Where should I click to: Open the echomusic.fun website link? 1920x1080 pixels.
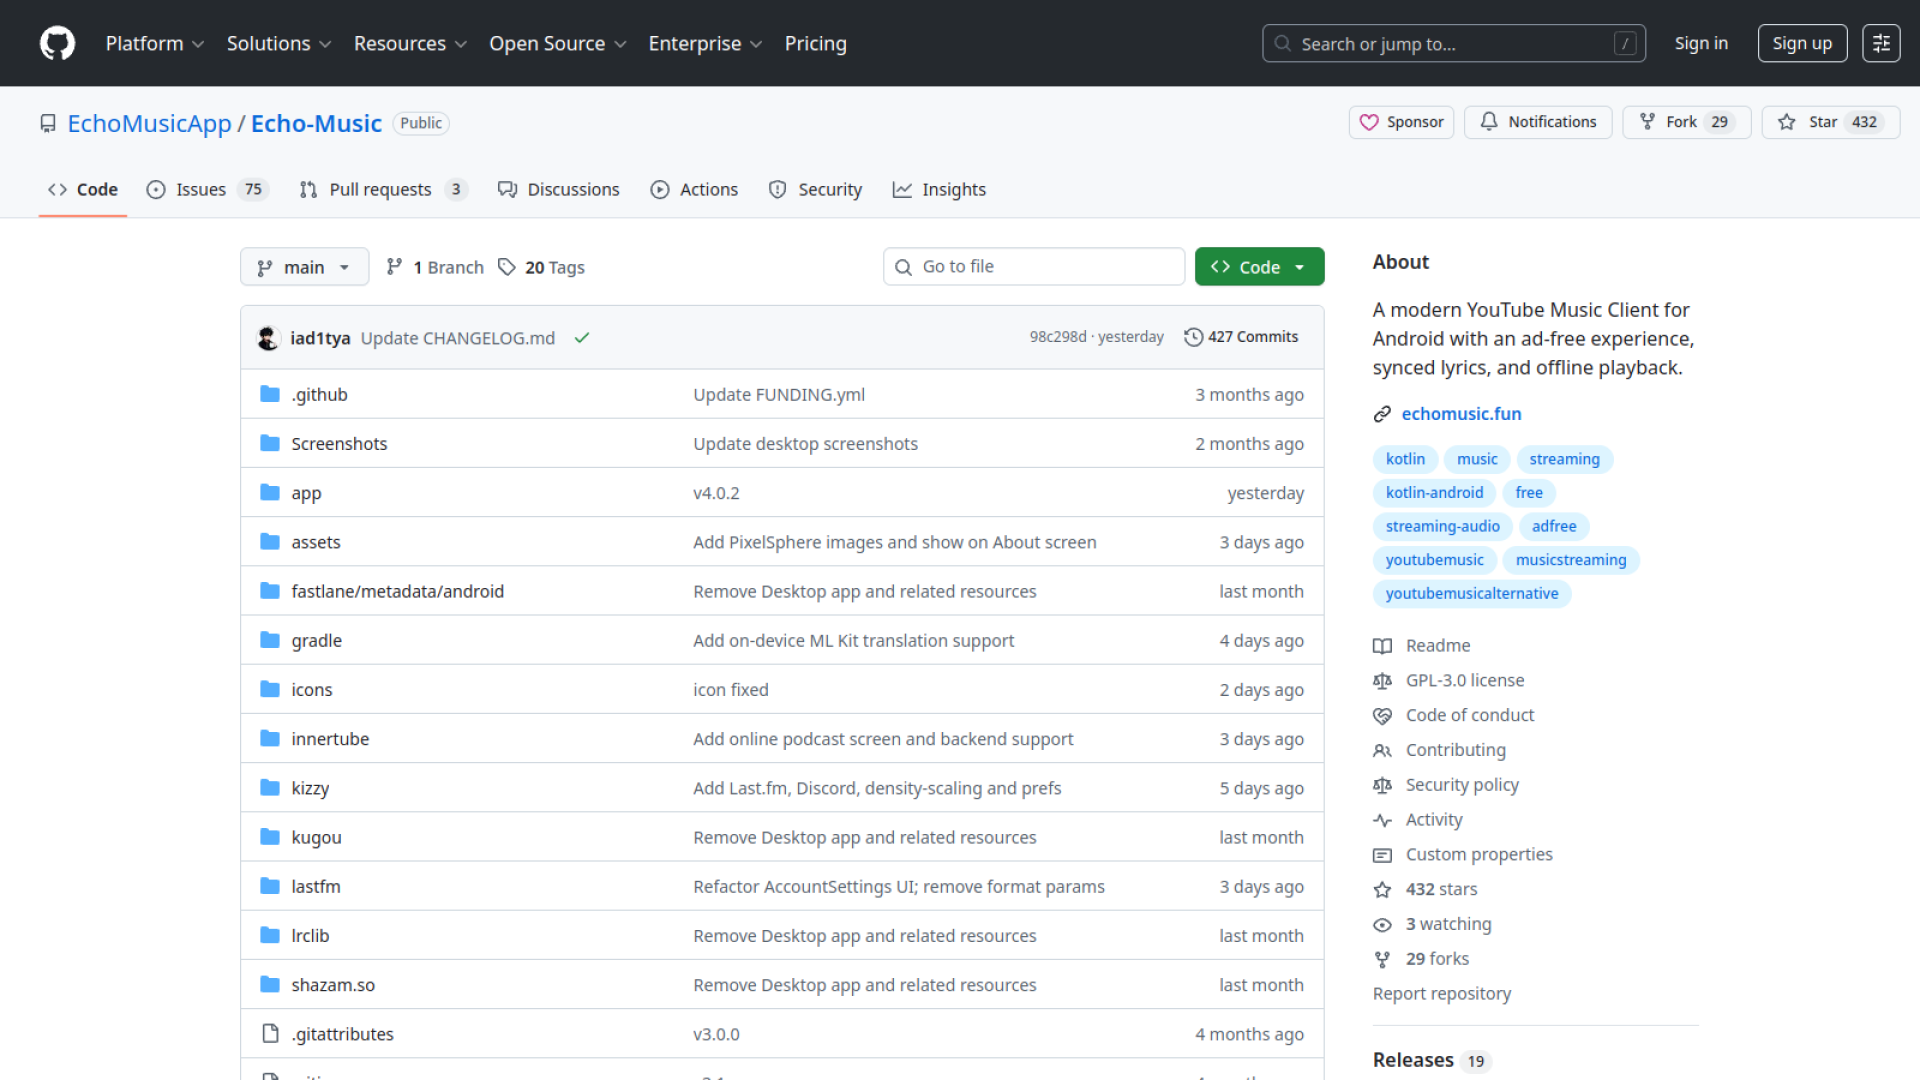1461,413
